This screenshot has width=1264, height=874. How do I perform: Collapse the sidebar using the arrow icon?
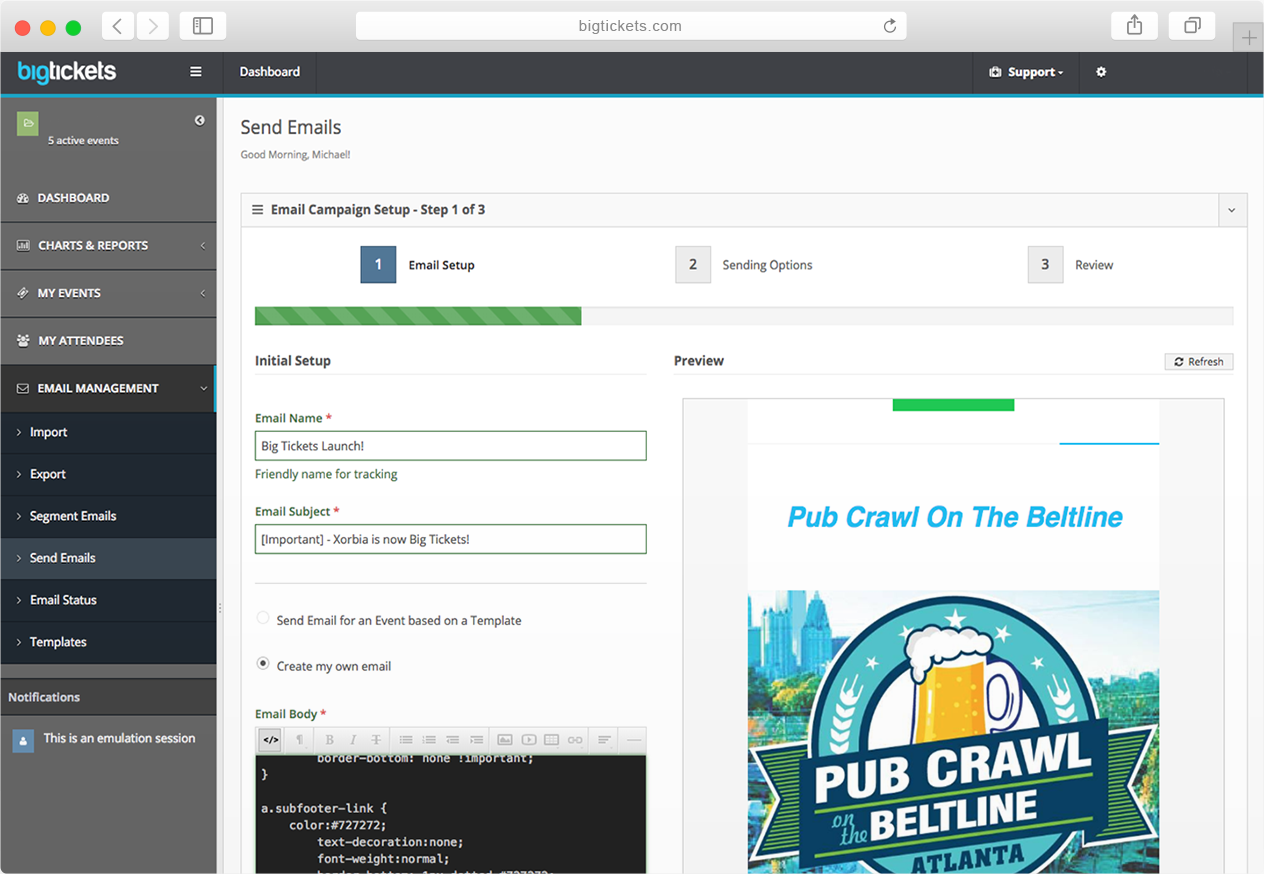click(199, 120)
